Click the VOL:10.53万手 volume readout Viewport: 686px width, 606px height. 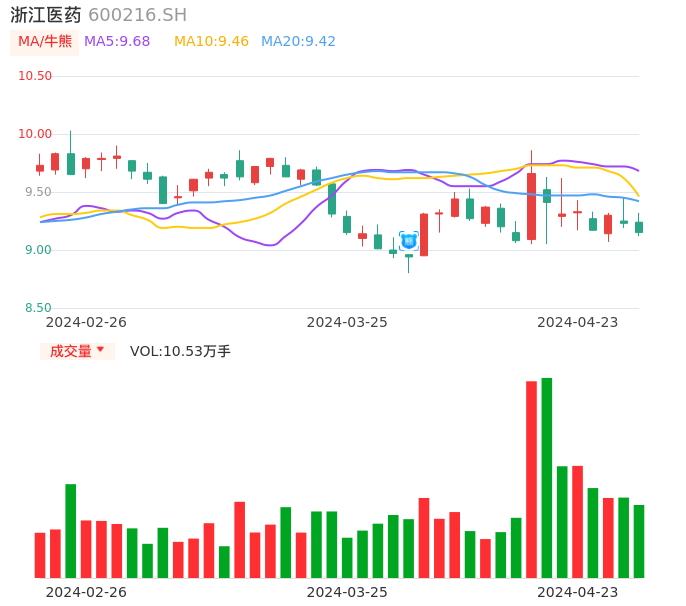point(180,351)
